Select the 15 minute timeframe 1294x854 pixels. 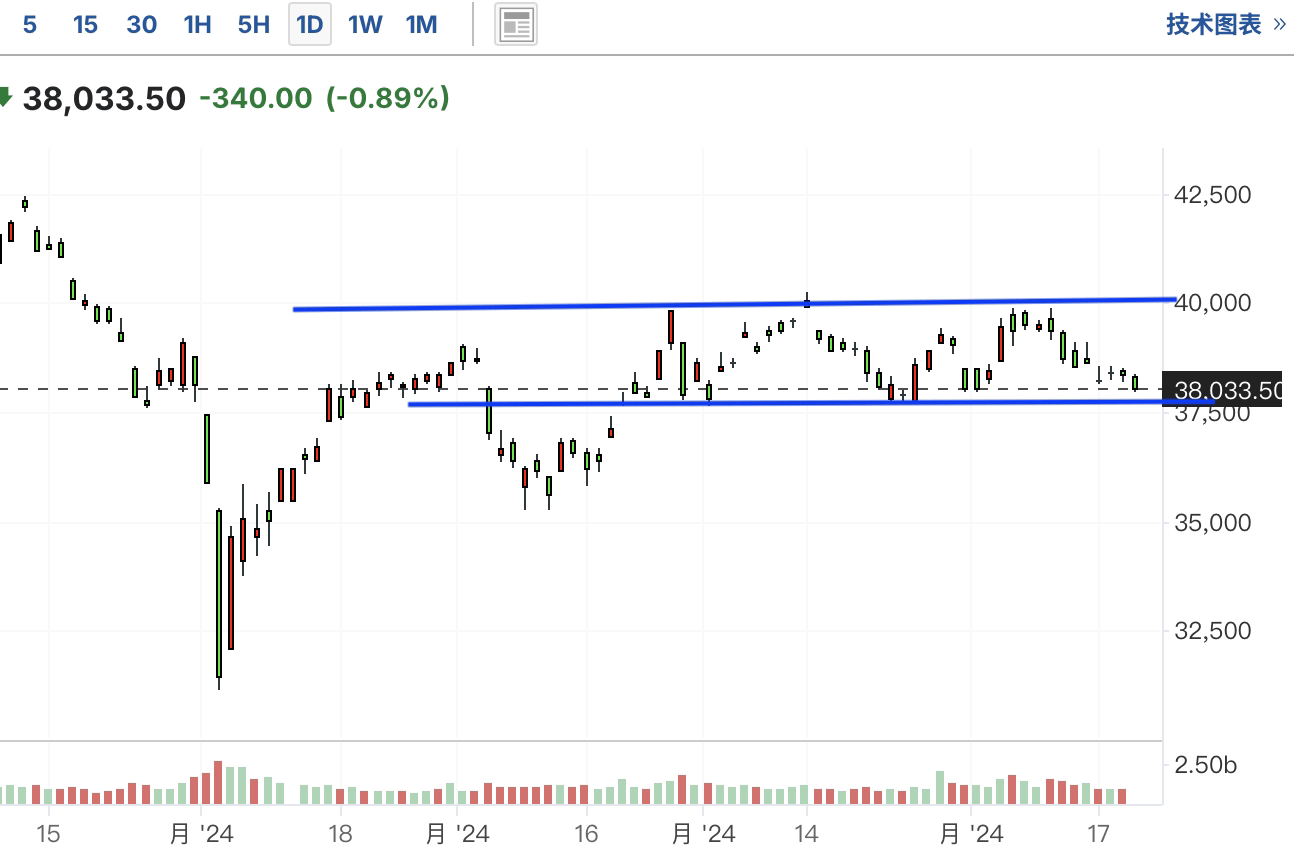[85, 25]
